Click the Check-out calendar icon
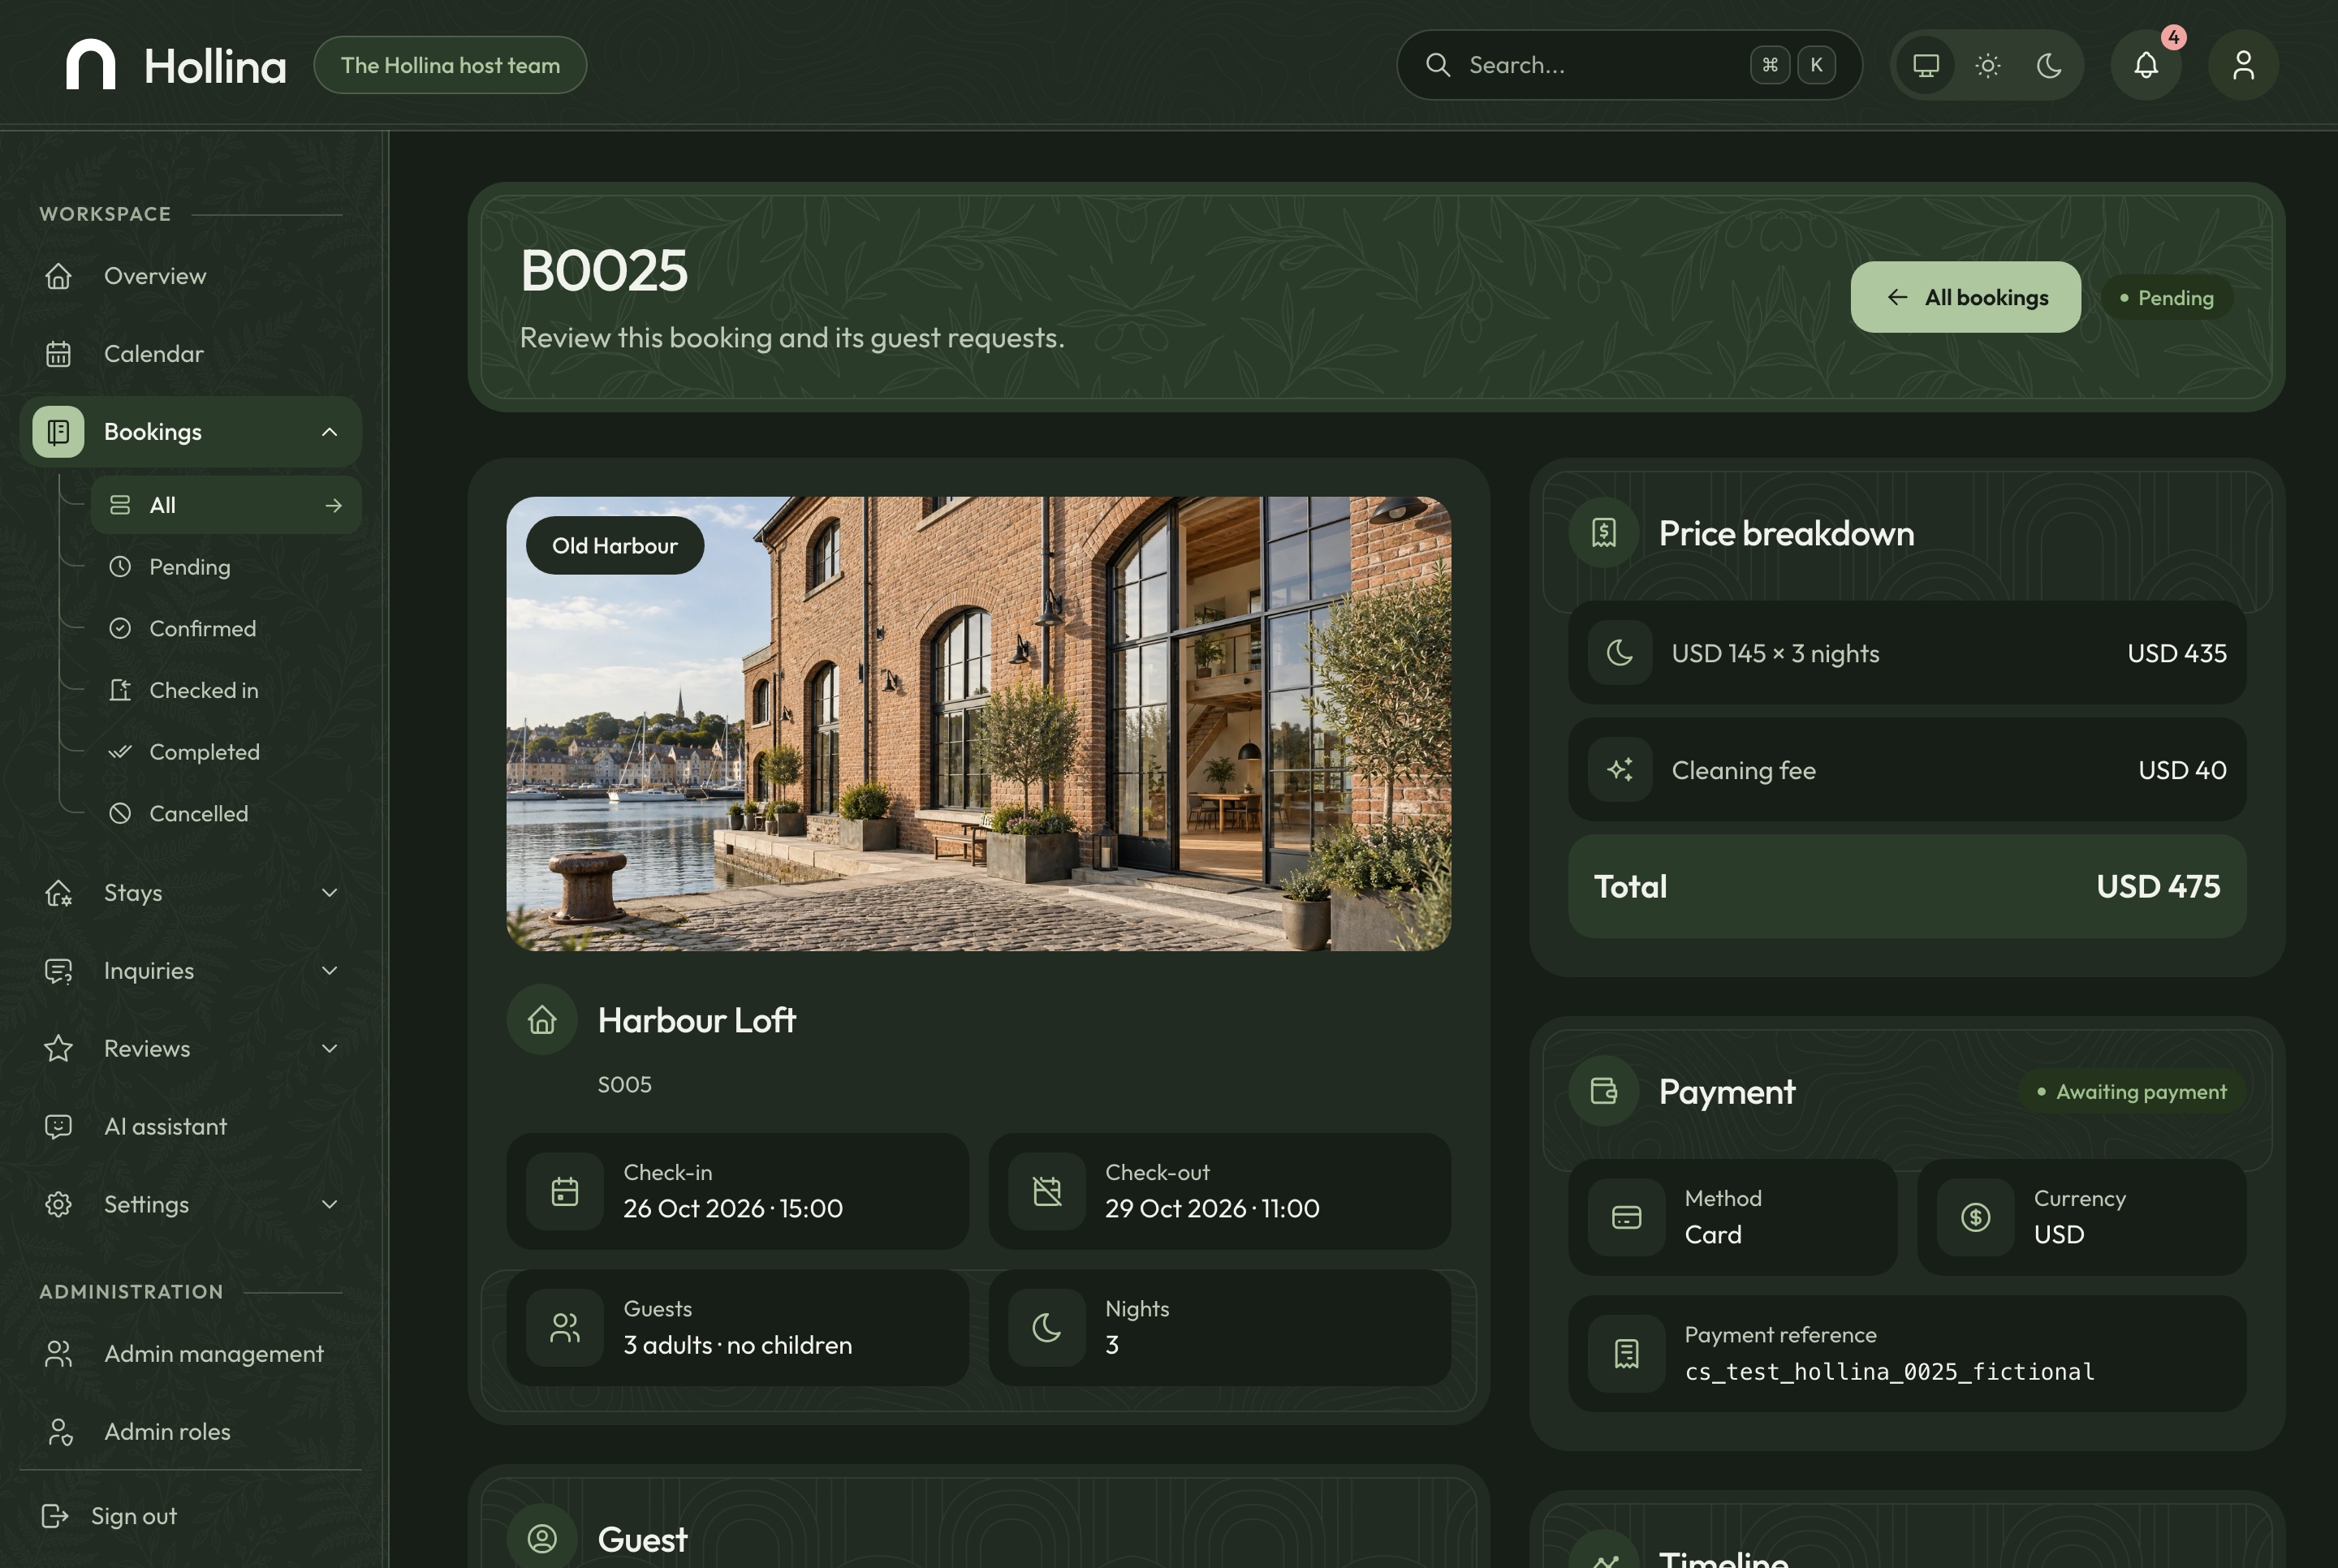This screenshot has width=2338, height=1568. pyautogui.click(x=1047, y=1192)
